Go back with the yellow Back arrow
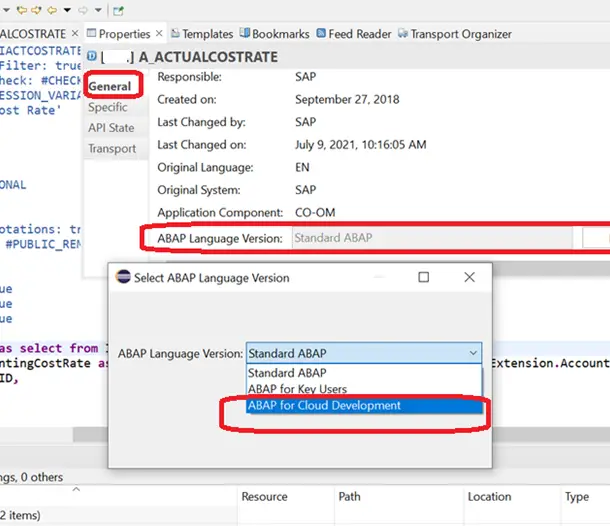610x526 pixels. pyautogui.click(x=52, y=10)
